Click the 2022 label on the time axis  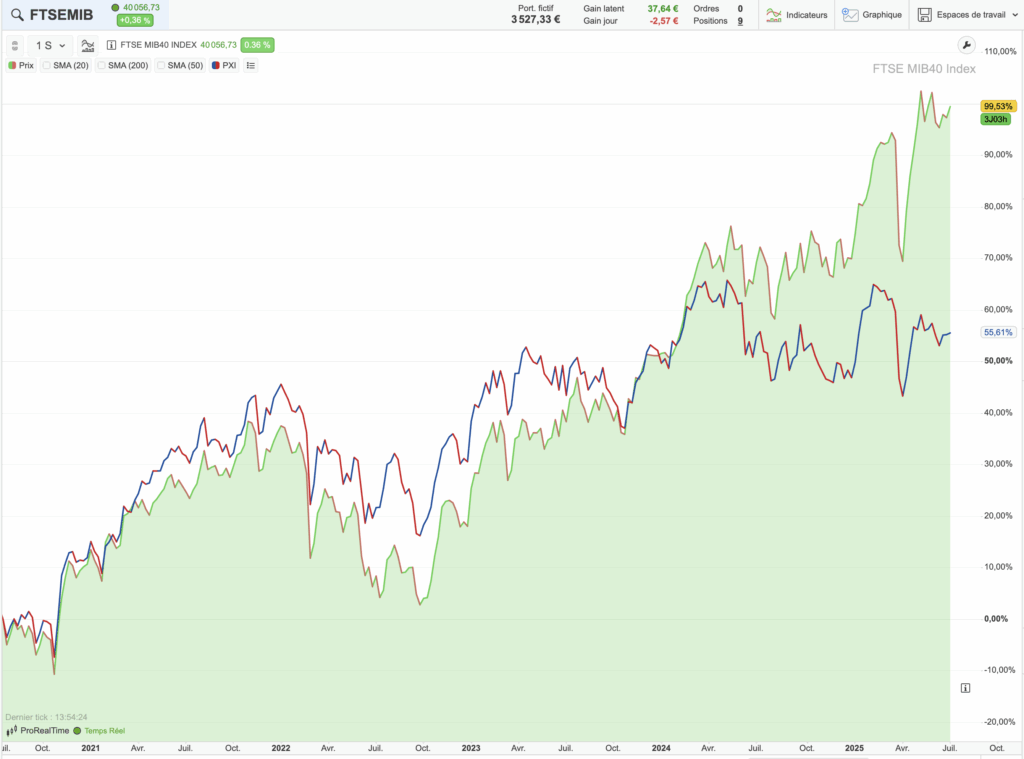(281, 748)
